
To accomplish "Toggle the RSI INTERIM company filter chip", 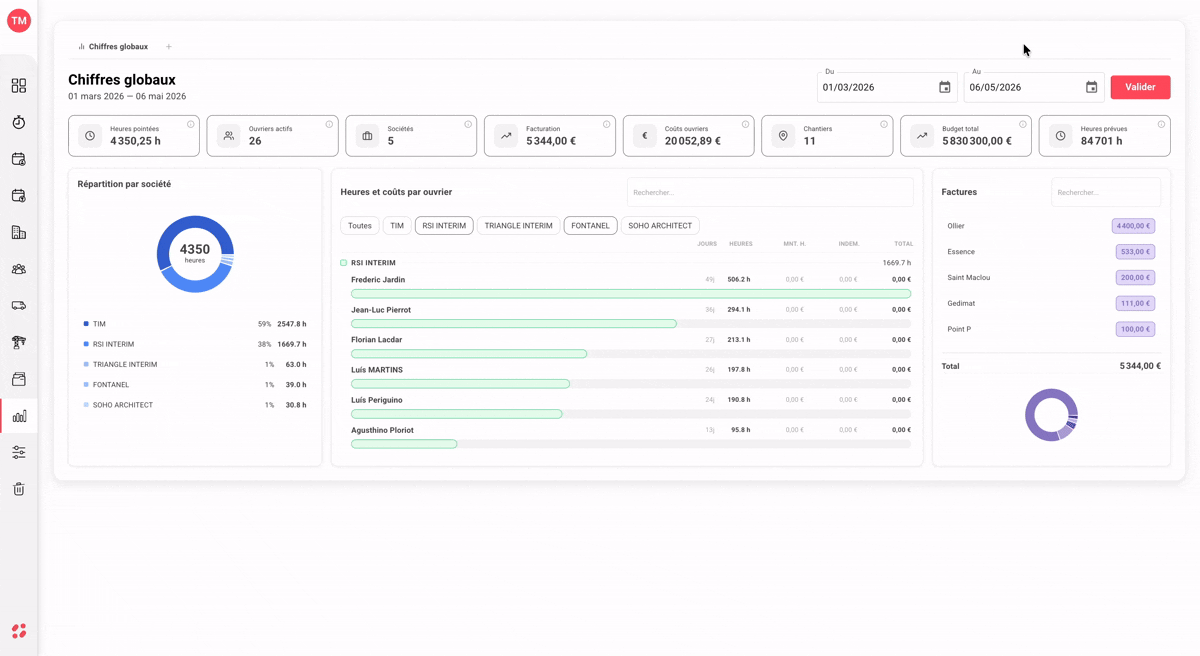I will pyautogui.click(x=444, y=226).
